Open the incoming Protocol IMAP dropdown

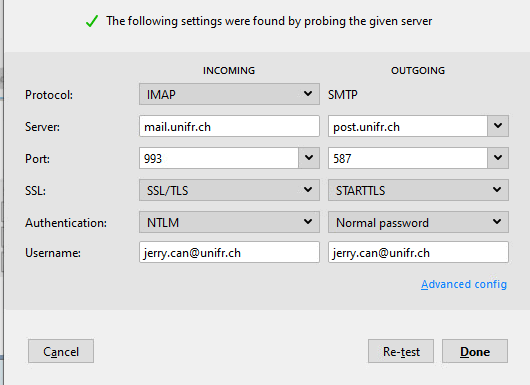[229, 94]
